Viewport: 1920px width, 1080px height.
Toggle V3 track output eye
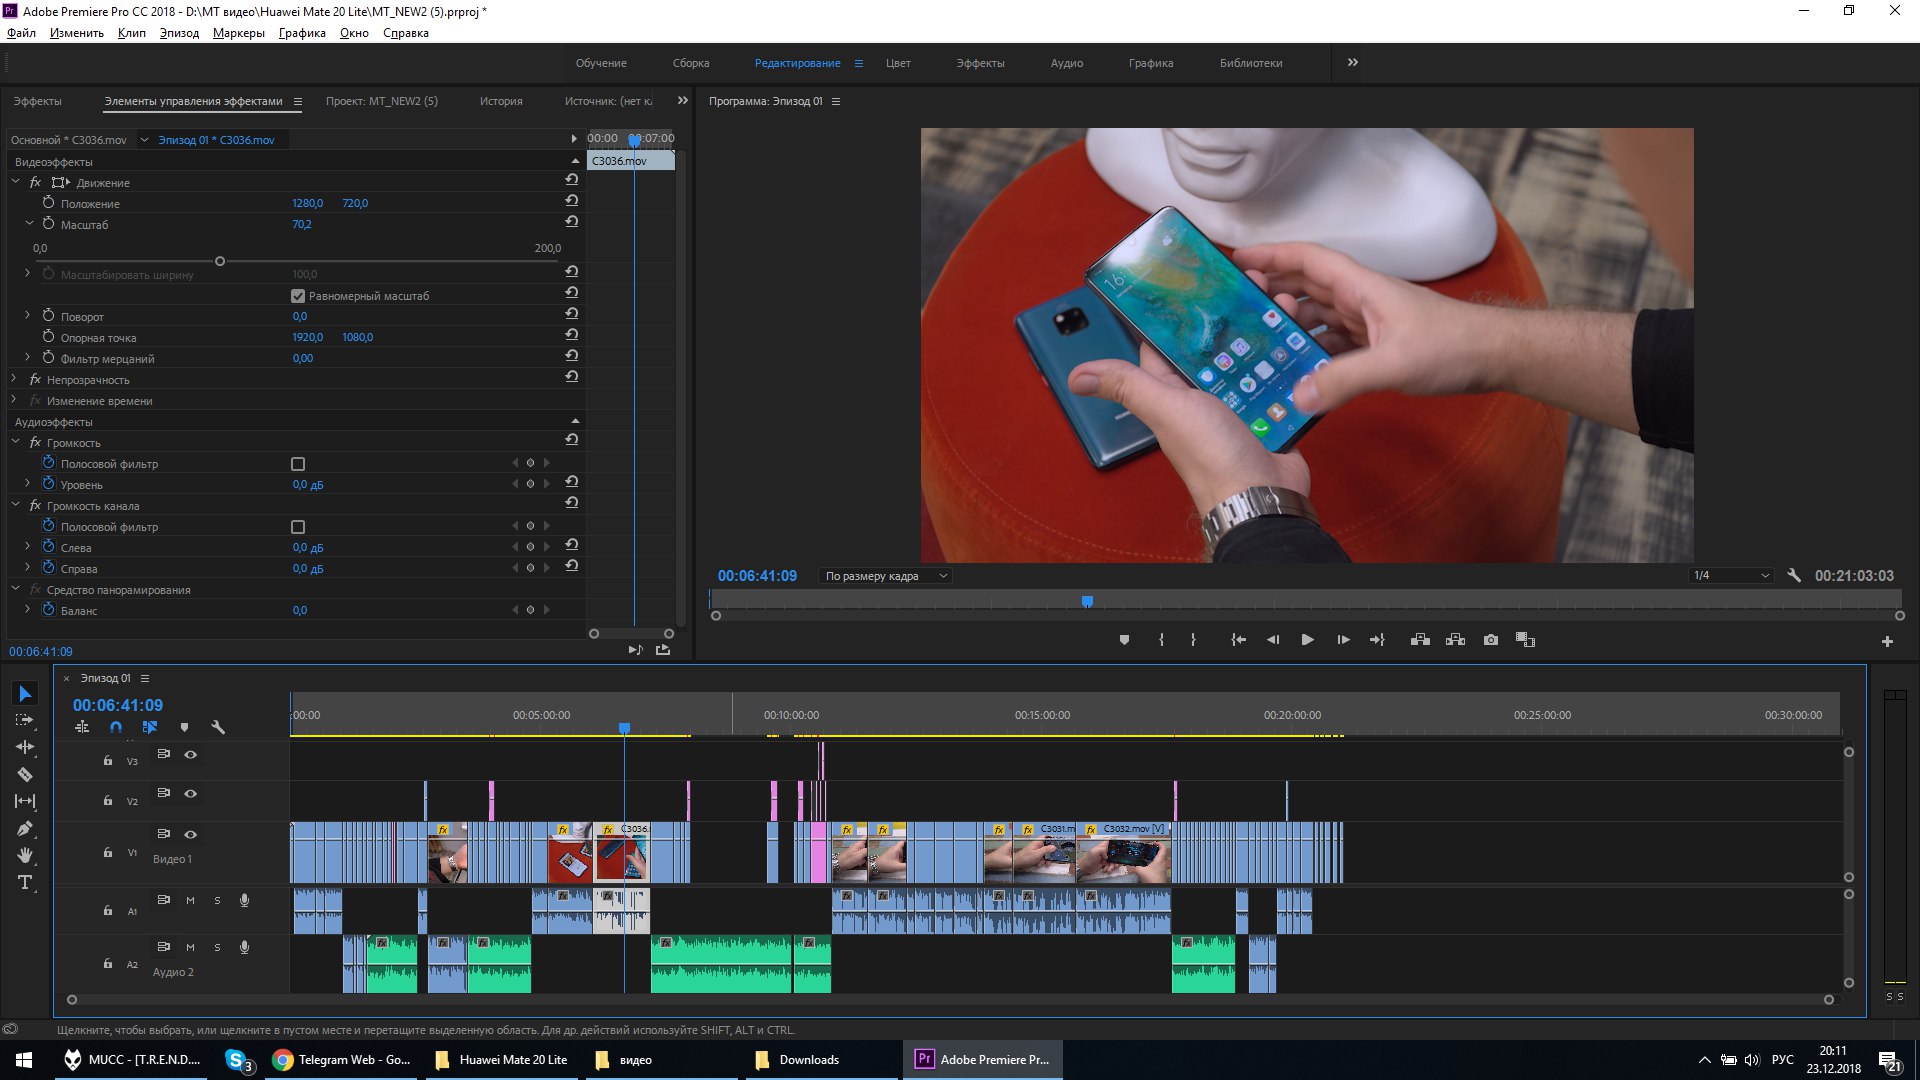190,755
